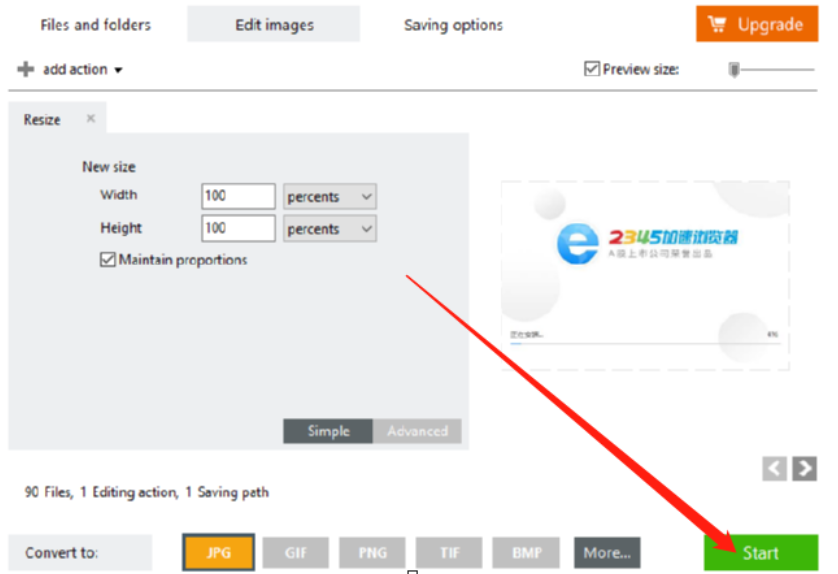Expand the add action dropdown arrow
The image size is (838, 574).
click(x=119, y=70)
